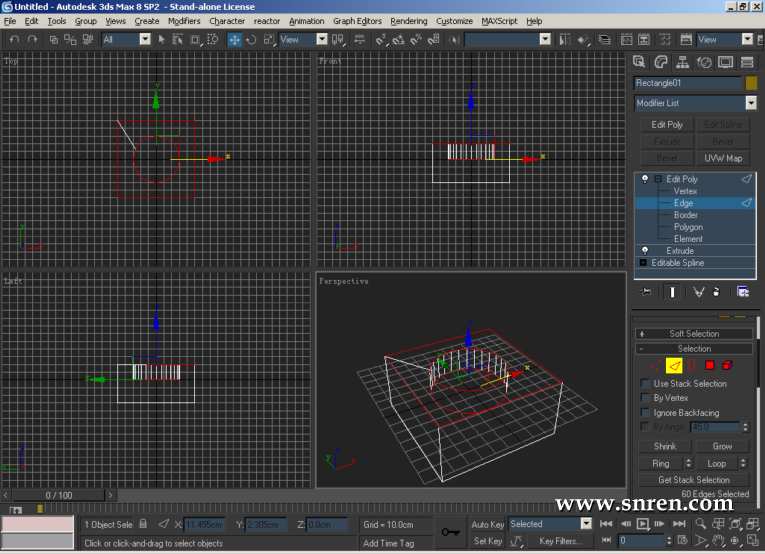Open the MAXScript menu
This screenshot has width=765, height=554.
[x=499, y=21]
